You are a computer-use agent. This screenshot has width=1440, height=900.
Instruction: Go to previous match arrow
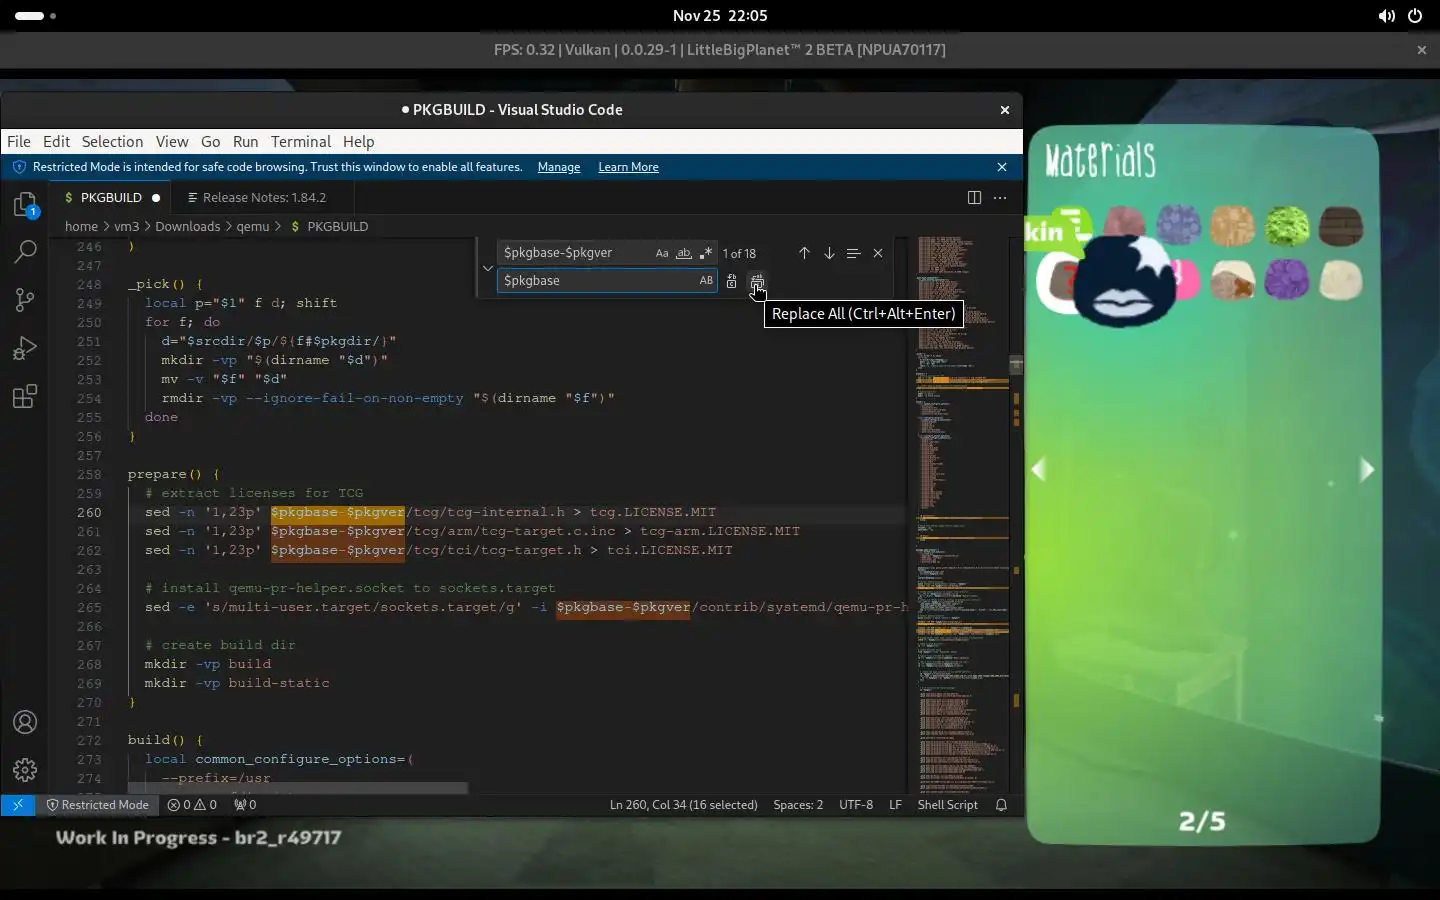coord(804,253)
